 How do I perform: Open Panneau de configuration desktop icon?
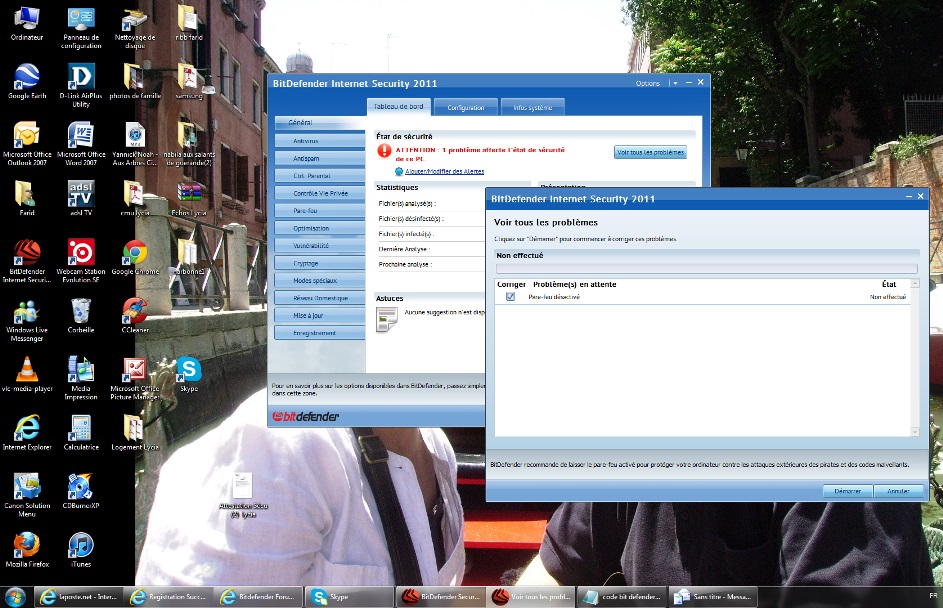coord(81,28)
